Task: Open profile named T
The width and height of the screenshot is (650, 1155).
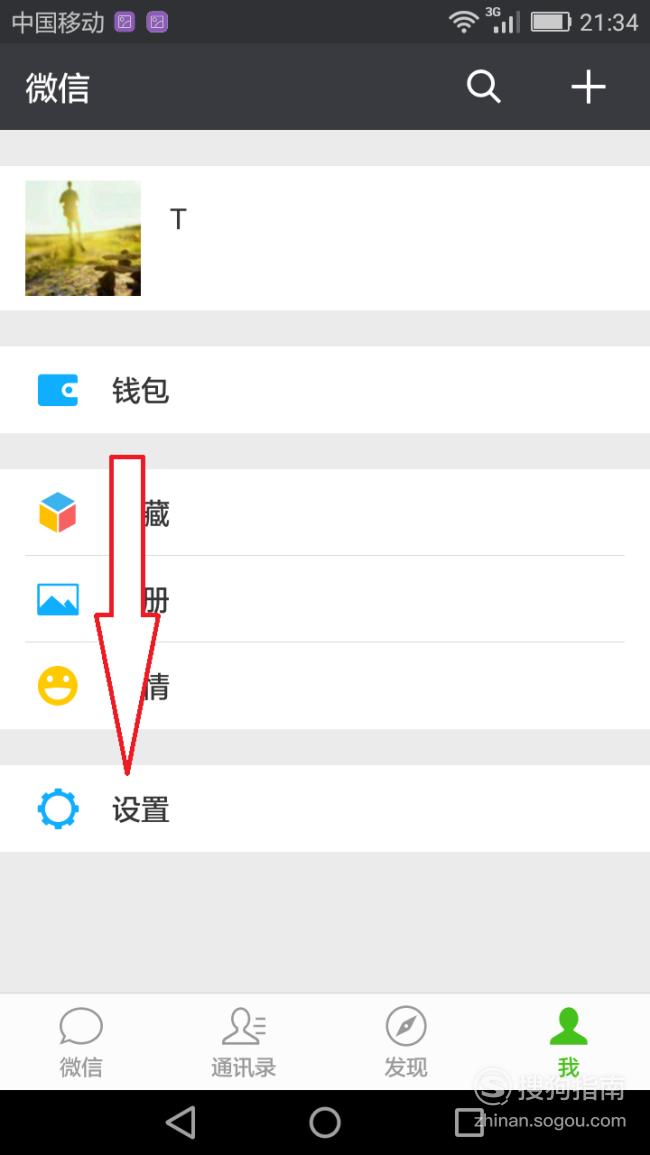Action: click(325, 238)
